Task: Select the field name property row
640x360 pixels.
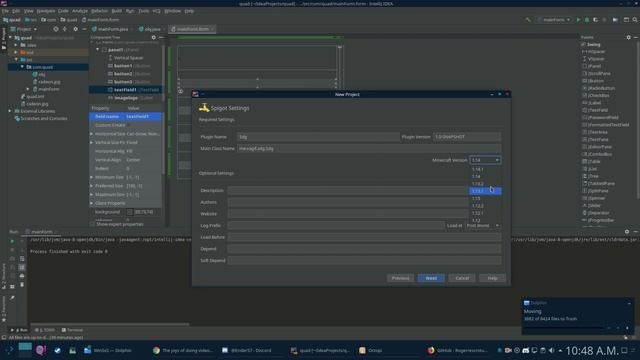Action: pos(125,116)
